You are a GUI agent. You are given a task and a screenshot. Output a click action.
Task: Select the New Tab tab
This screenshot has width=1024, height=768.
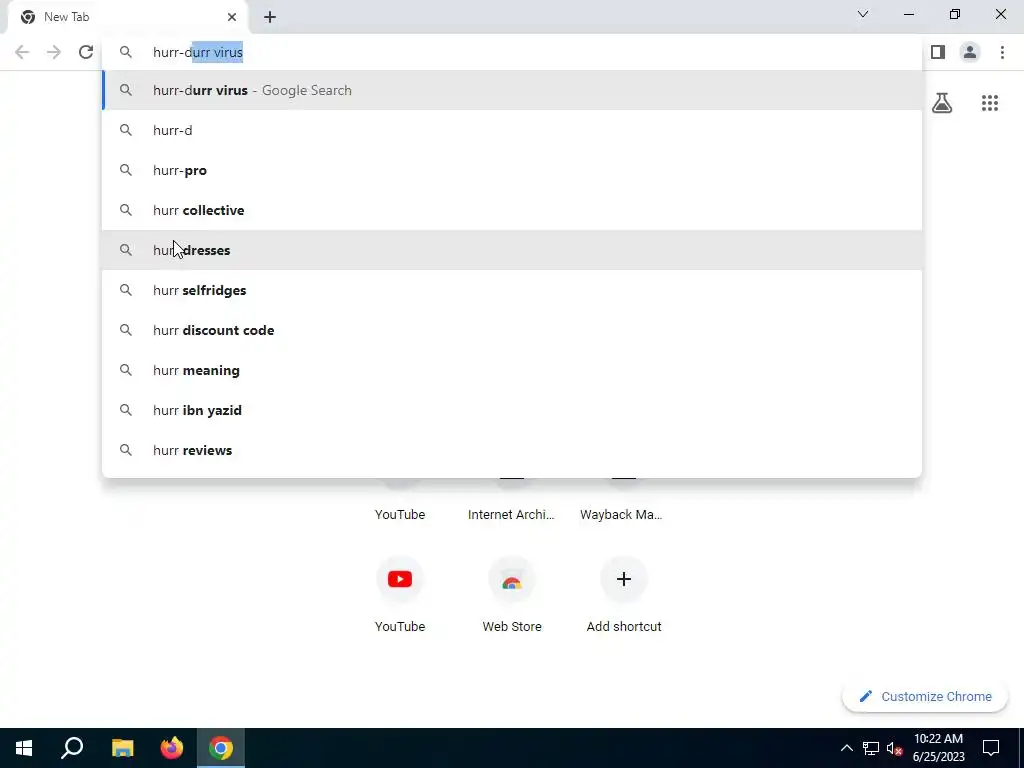pos(128,17)
